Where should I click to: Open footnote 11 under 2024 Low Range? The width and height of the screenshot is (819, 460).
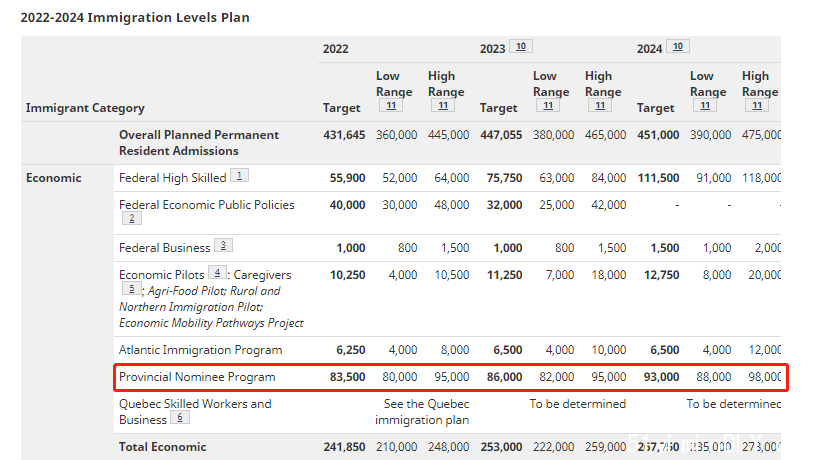[705, 105]
